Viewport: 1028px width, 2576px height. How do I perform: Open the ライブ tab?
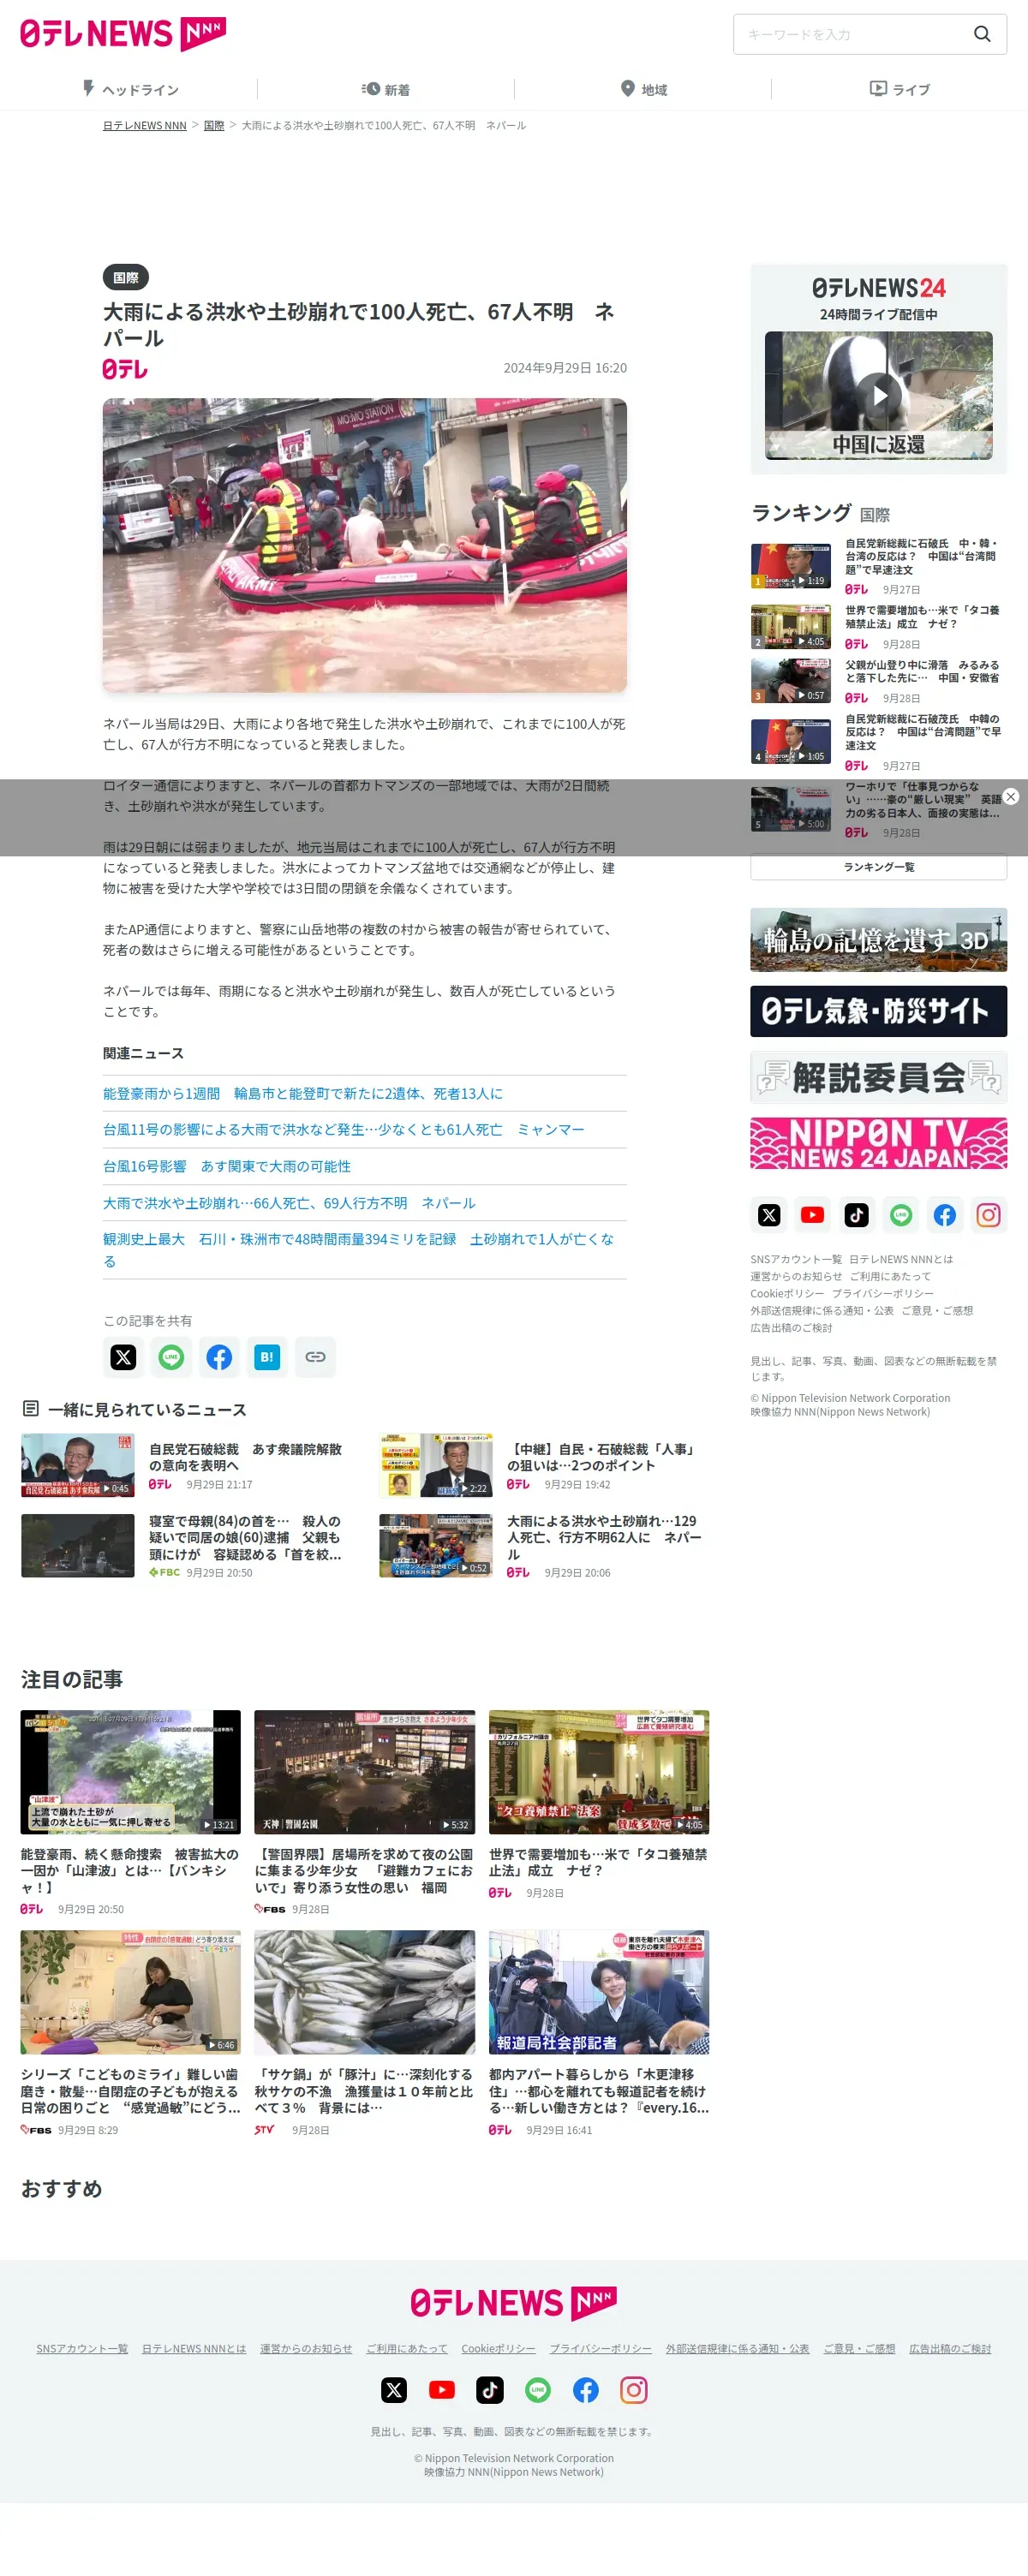click(x=899, y=89)
